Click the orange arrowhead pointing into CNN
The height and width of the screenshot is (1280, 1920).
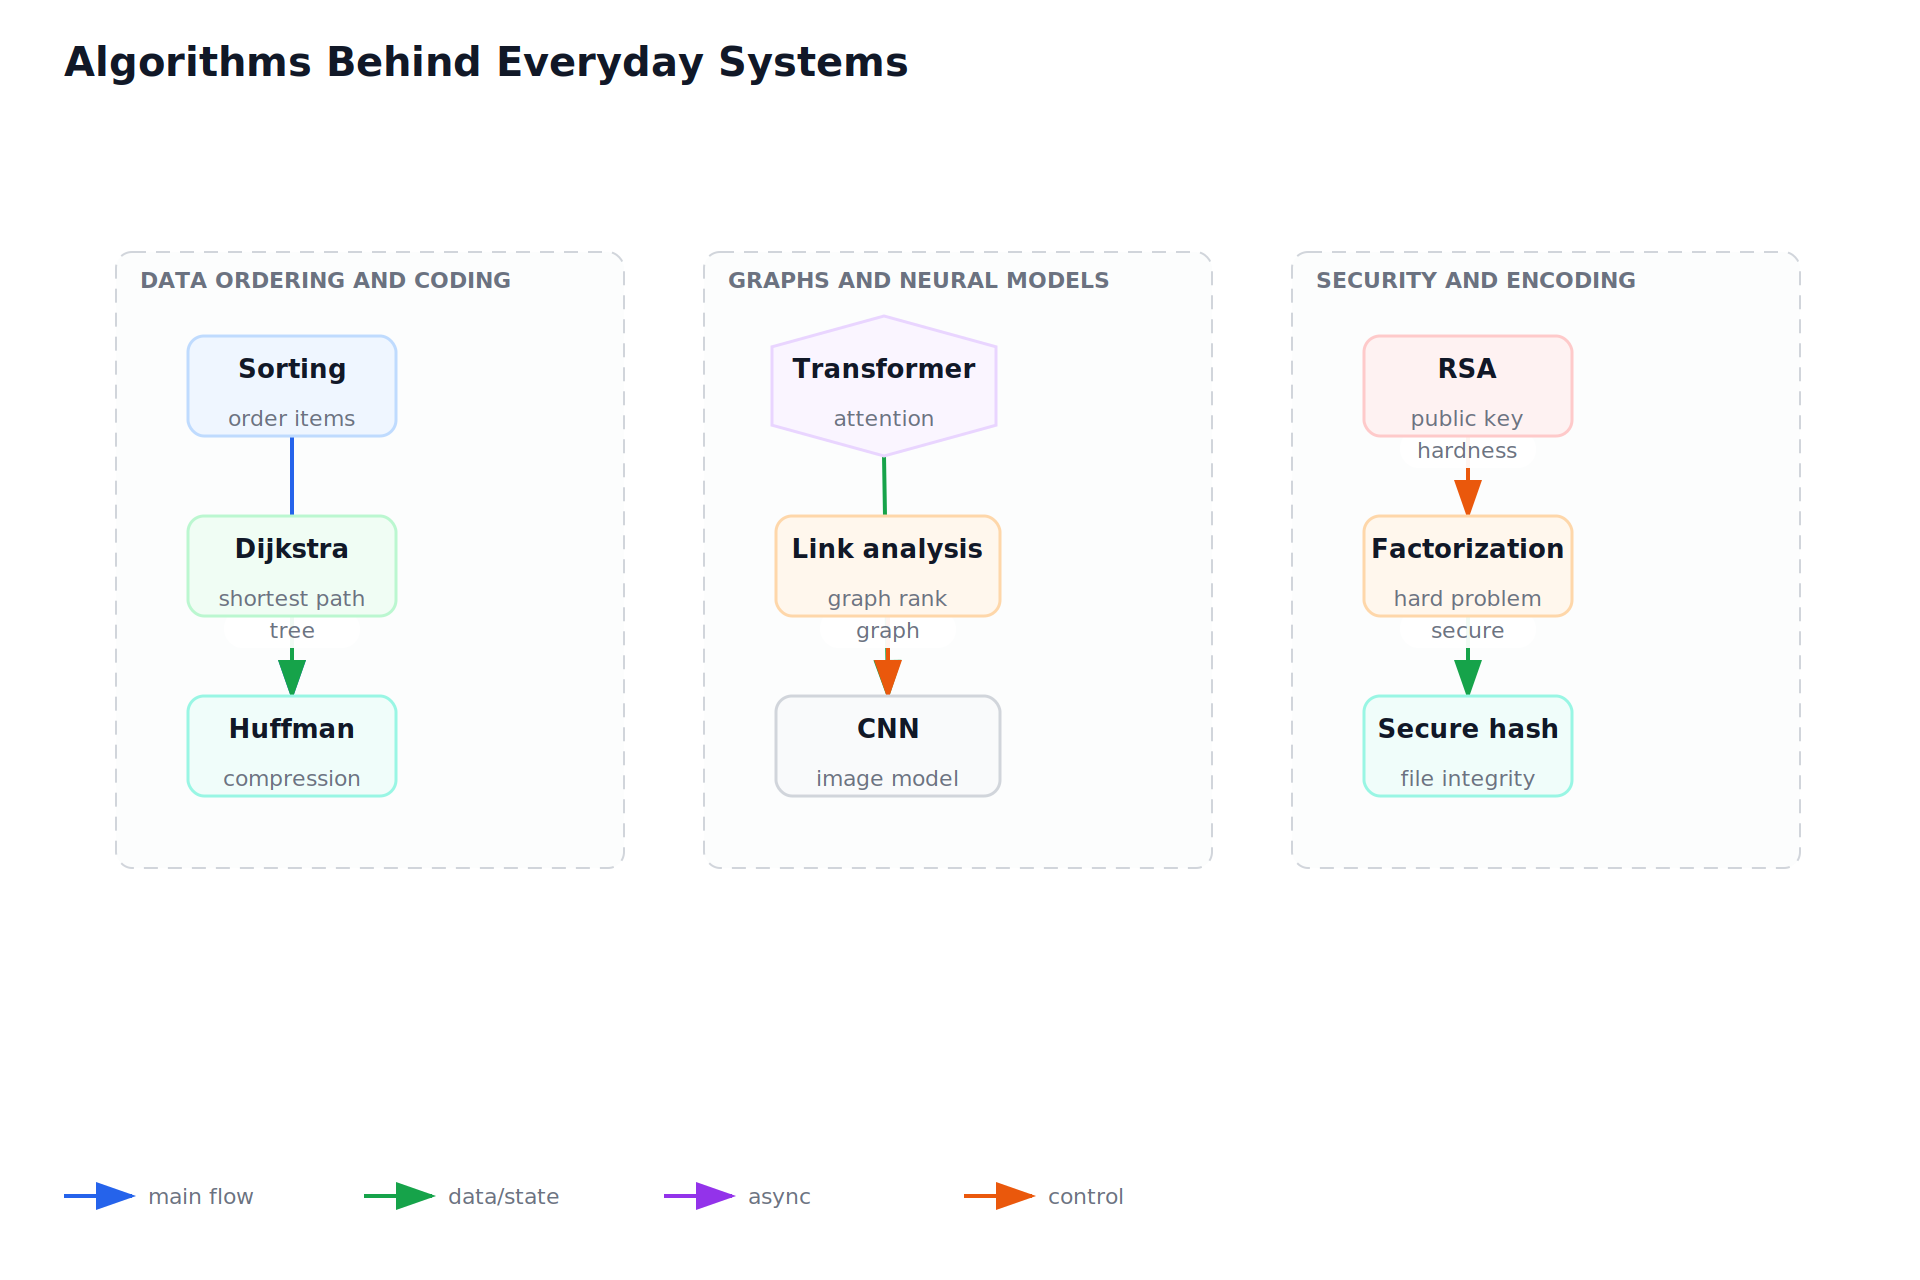(888, 677)
